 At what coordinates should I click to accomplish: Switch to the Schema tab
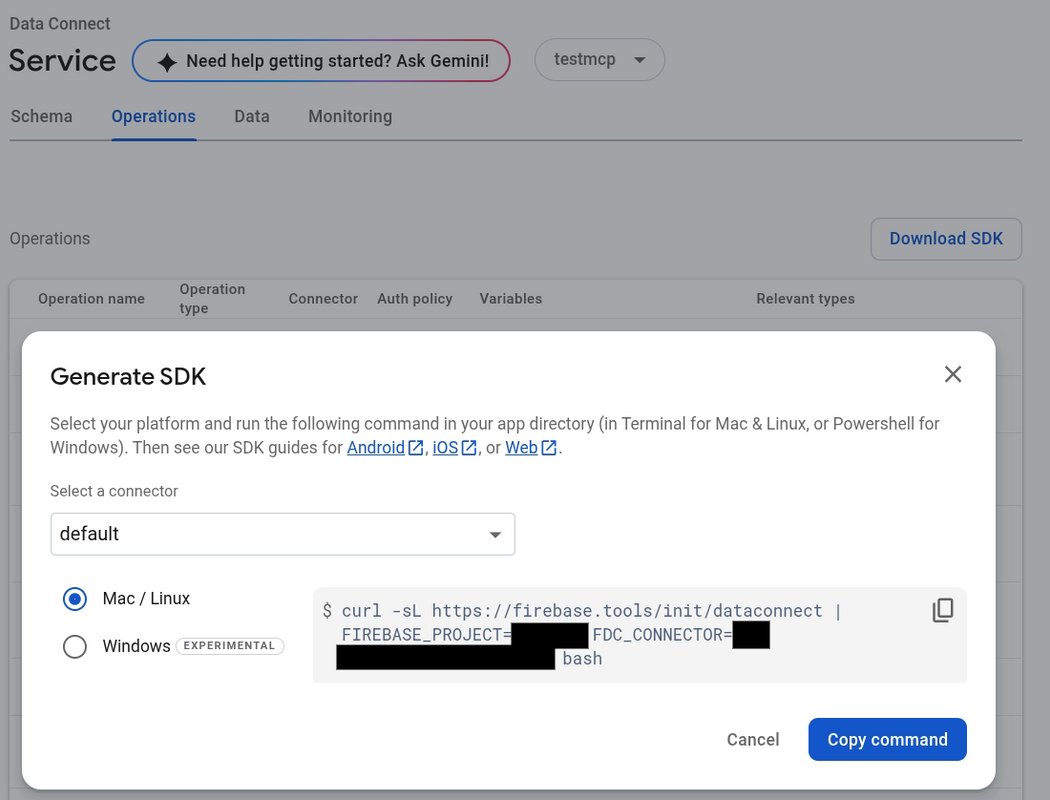point(41,116)
